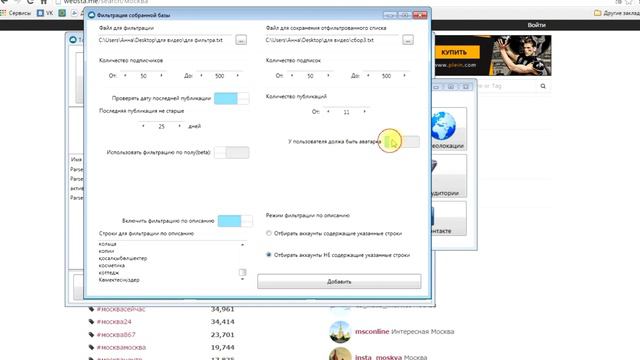Open hashtag #москва24 link
640x360 pixels.
pos(114,322)
